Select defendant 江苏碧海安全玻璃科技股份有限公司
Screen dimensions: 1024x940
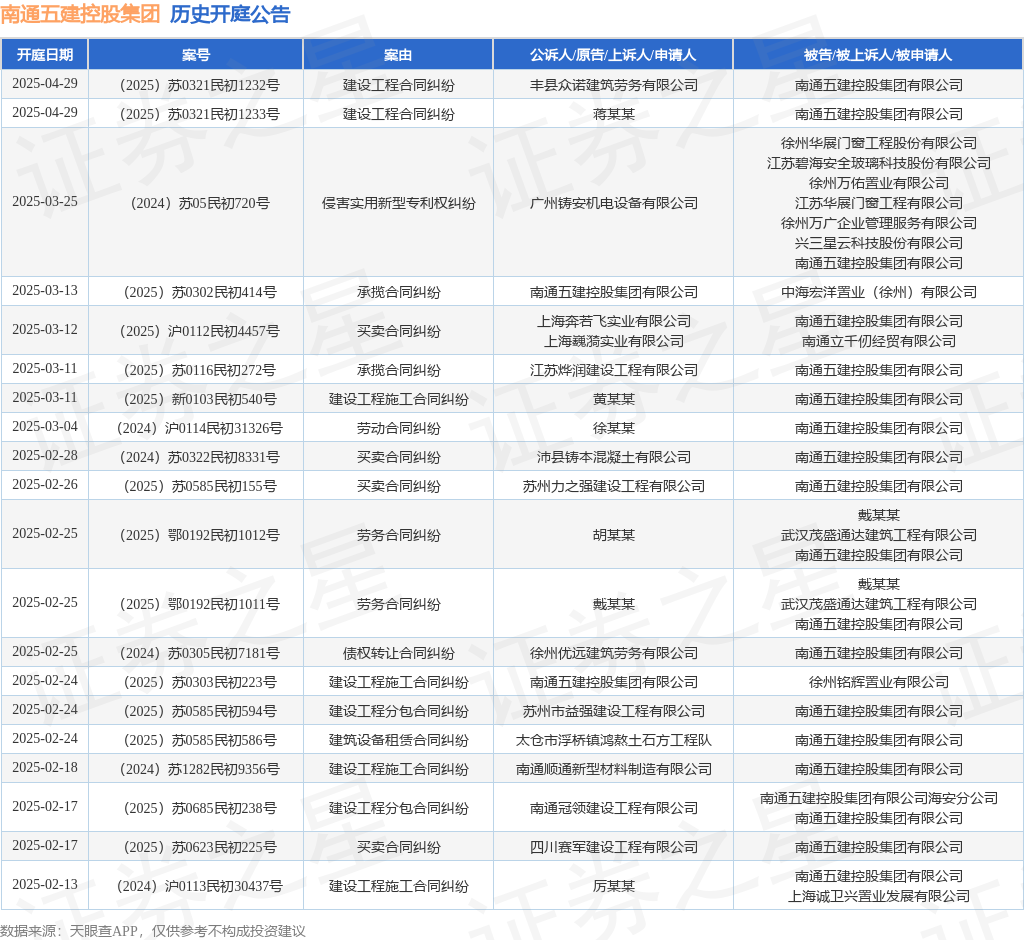click(x=879, y=163)
